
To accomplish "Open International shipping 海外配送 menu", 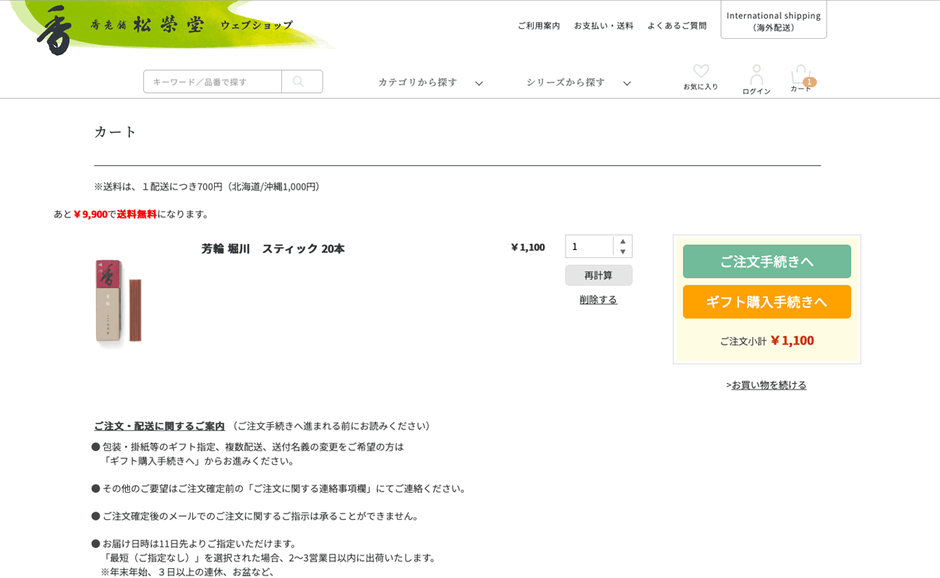I will (x=773, y=19).
